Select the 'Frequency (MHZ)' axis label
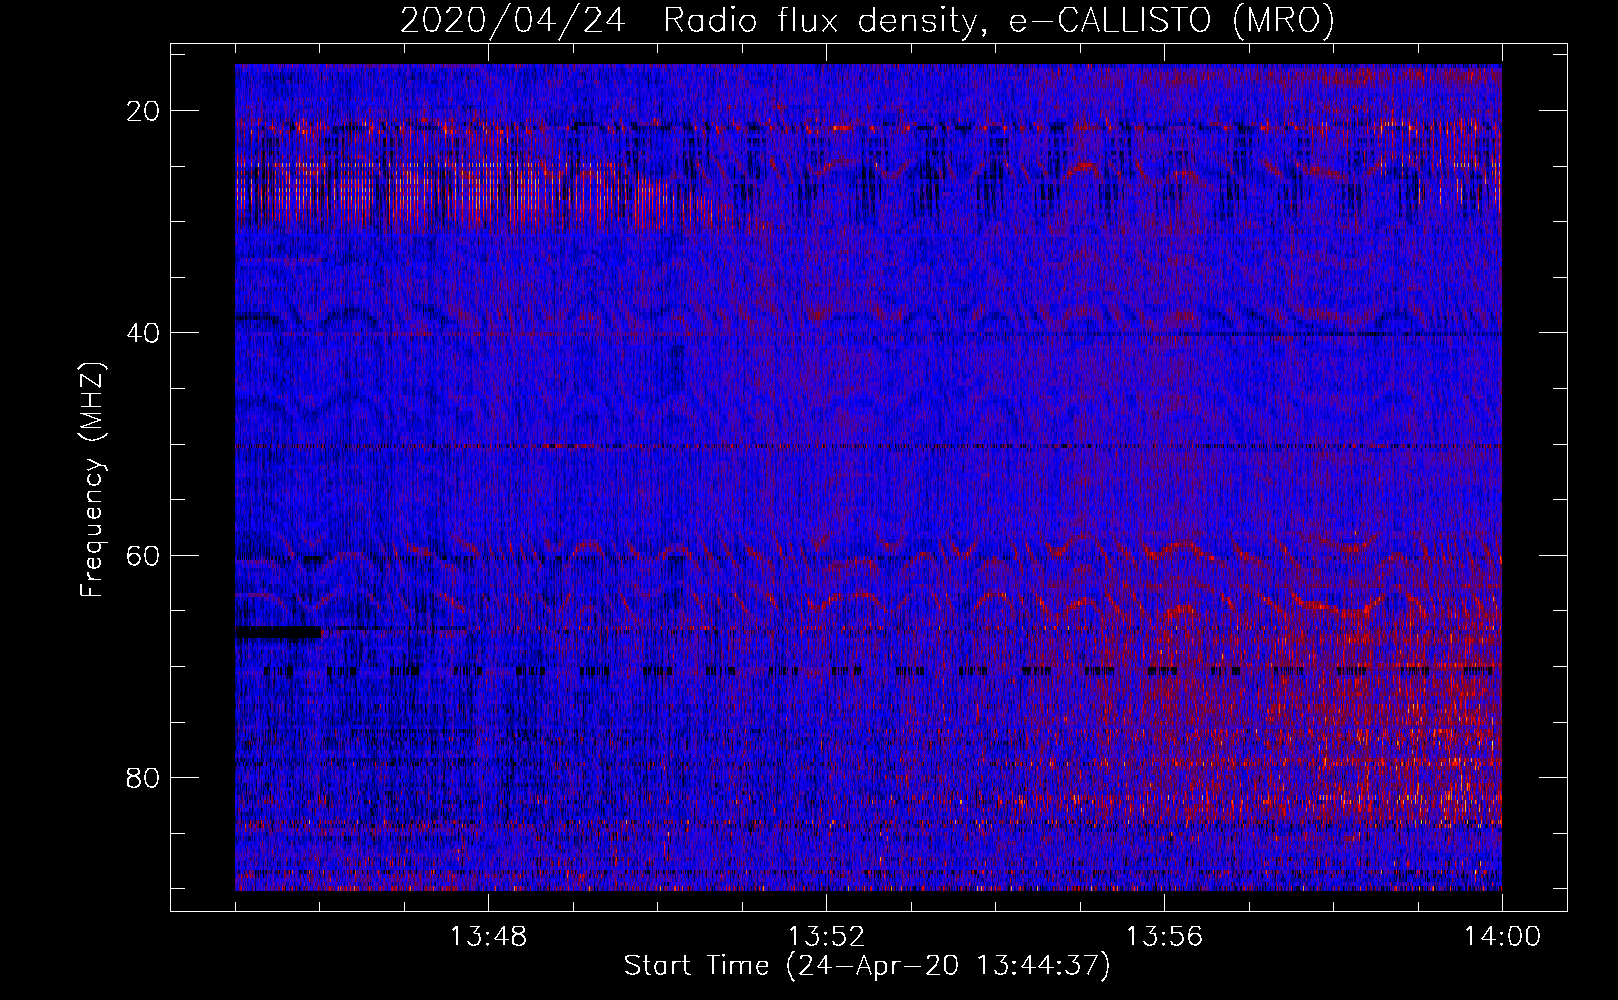This screenshot has width=1618, height=1000. [91, 480]
